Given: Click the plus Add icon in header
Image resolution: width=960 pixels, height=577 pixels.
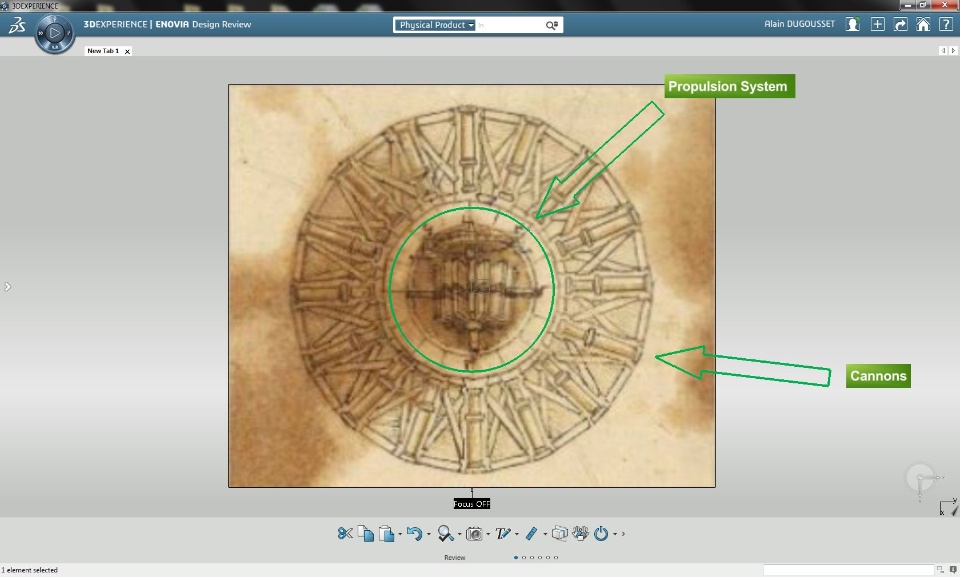Looking at the screenshot, I should (877, 24).
